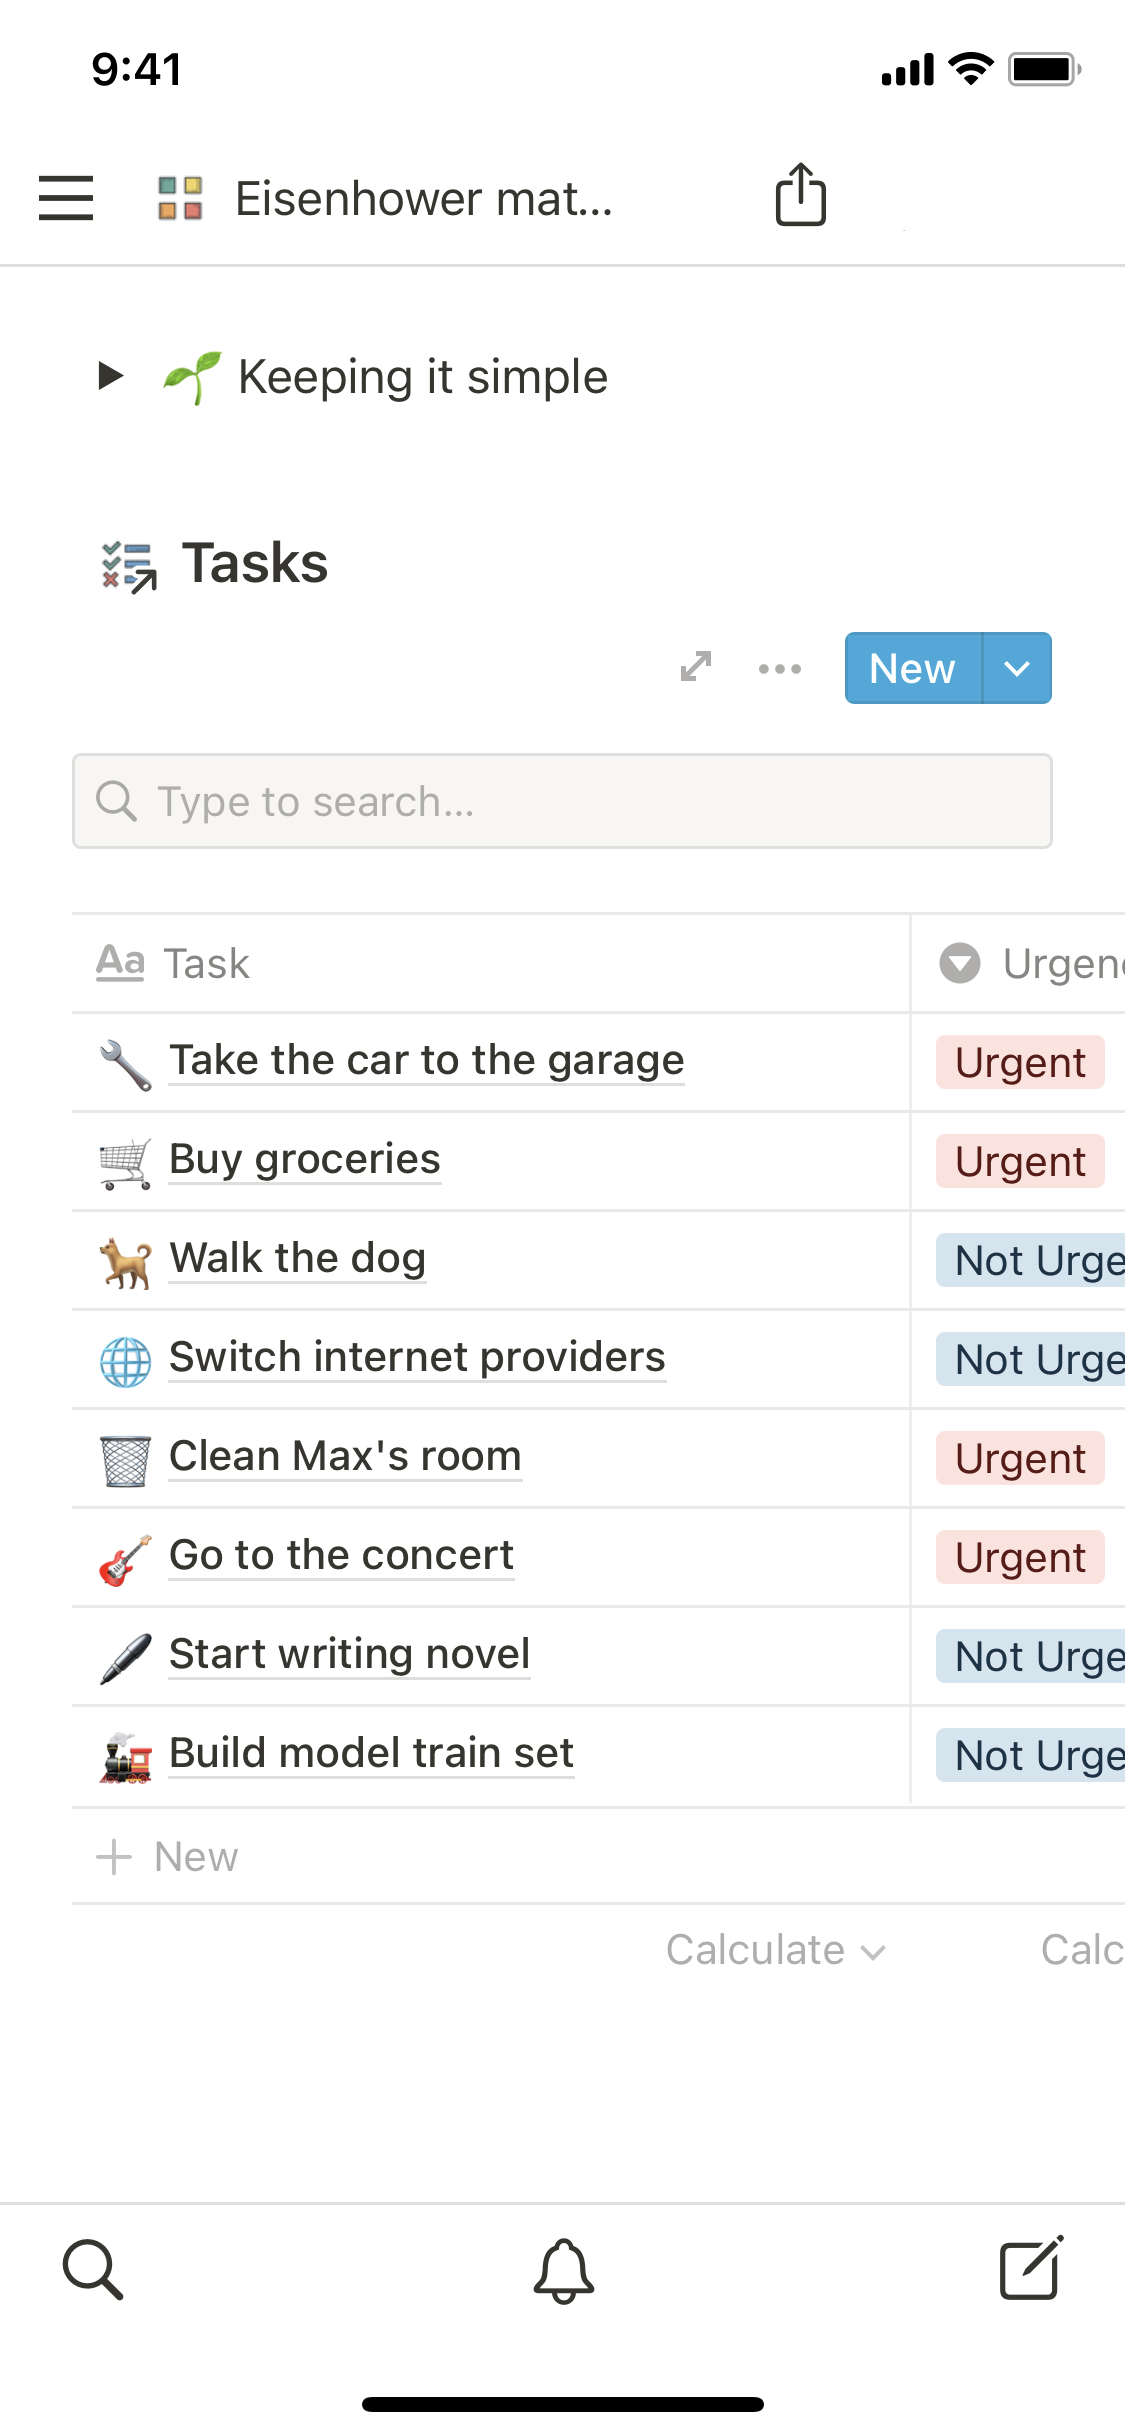Open dropdown arrow next to New button
This screenshot has width=1125, height=2436.
(1017, 669)
